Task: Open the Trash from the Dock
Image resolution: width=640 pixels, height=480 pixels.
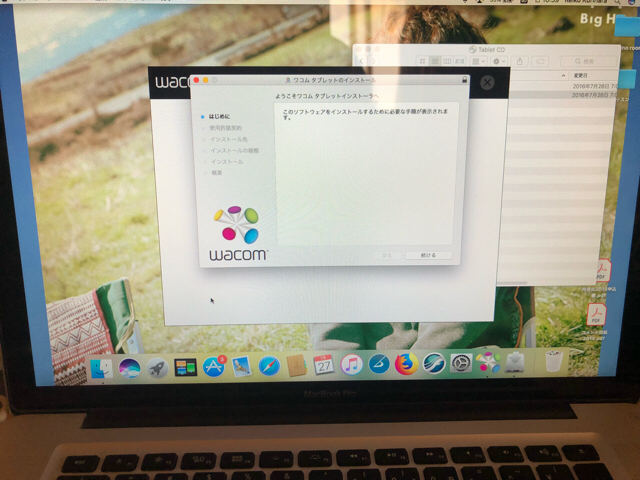Action: [x=554, y=361]
